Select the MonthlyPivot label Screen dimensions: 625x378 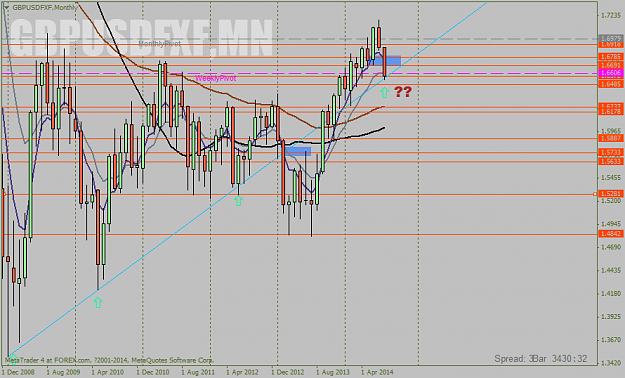(x=159, y=43)
